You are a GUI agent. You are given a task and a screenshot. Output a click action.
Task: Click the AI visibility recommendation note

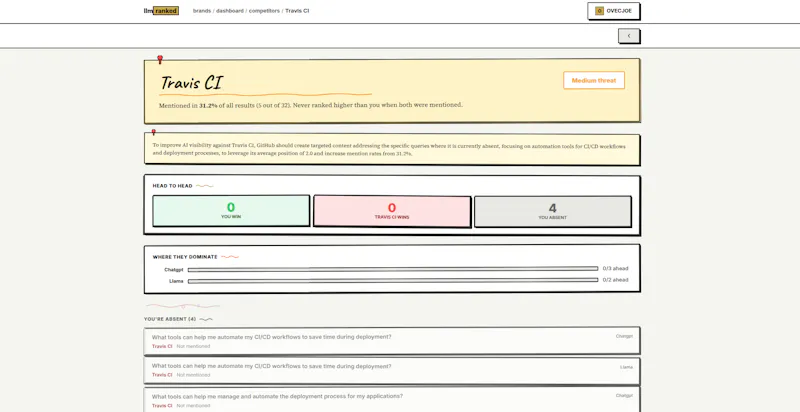point(392,149)
